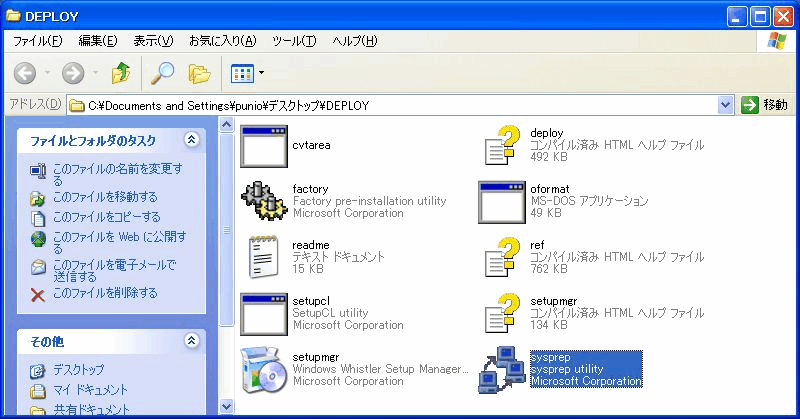Select the readme text document icon
The height and width of the screenshot is (419, 800).
click(x=264, y=256)
